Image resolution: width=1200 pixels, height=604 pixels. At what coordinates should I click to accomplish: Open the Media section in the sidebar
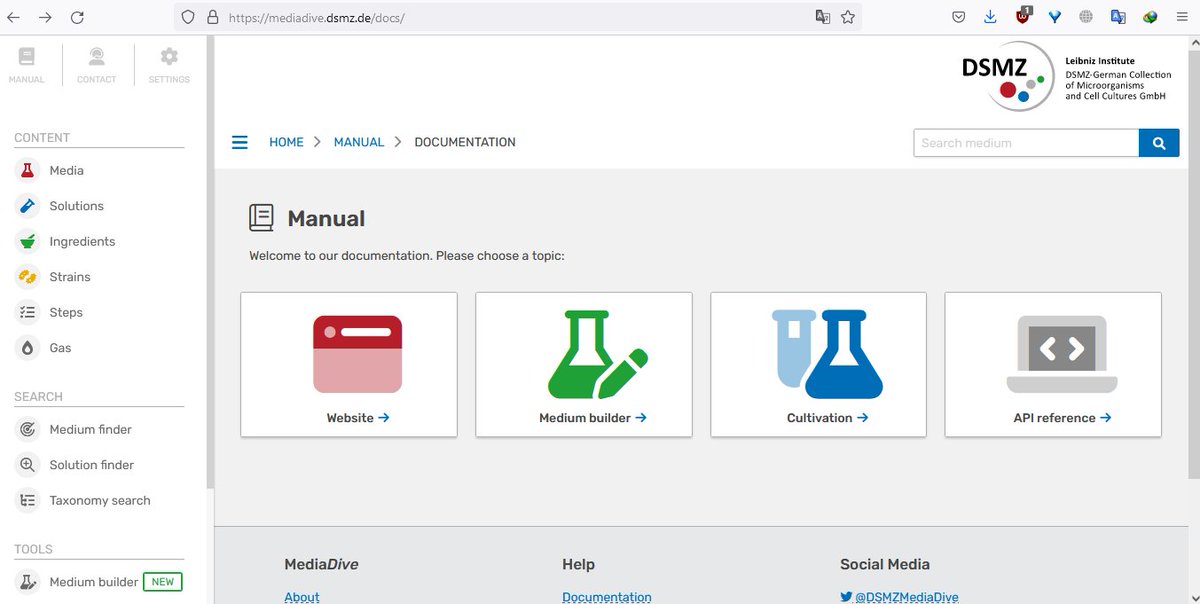66,170
